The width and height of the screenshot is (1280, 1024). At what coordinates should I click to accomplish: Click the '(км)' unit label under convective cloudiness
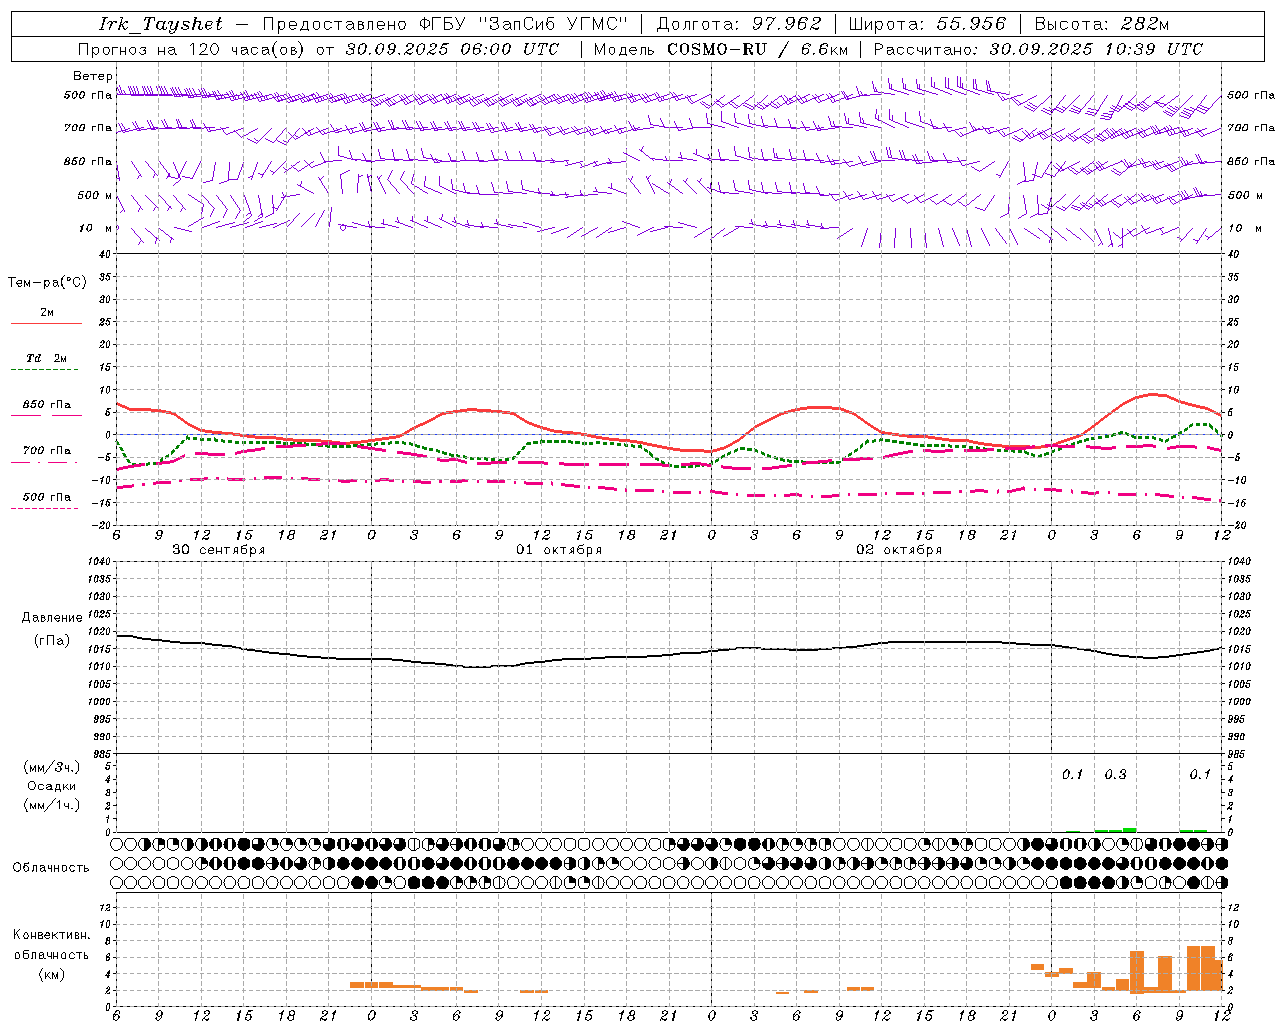click(51, 974)
